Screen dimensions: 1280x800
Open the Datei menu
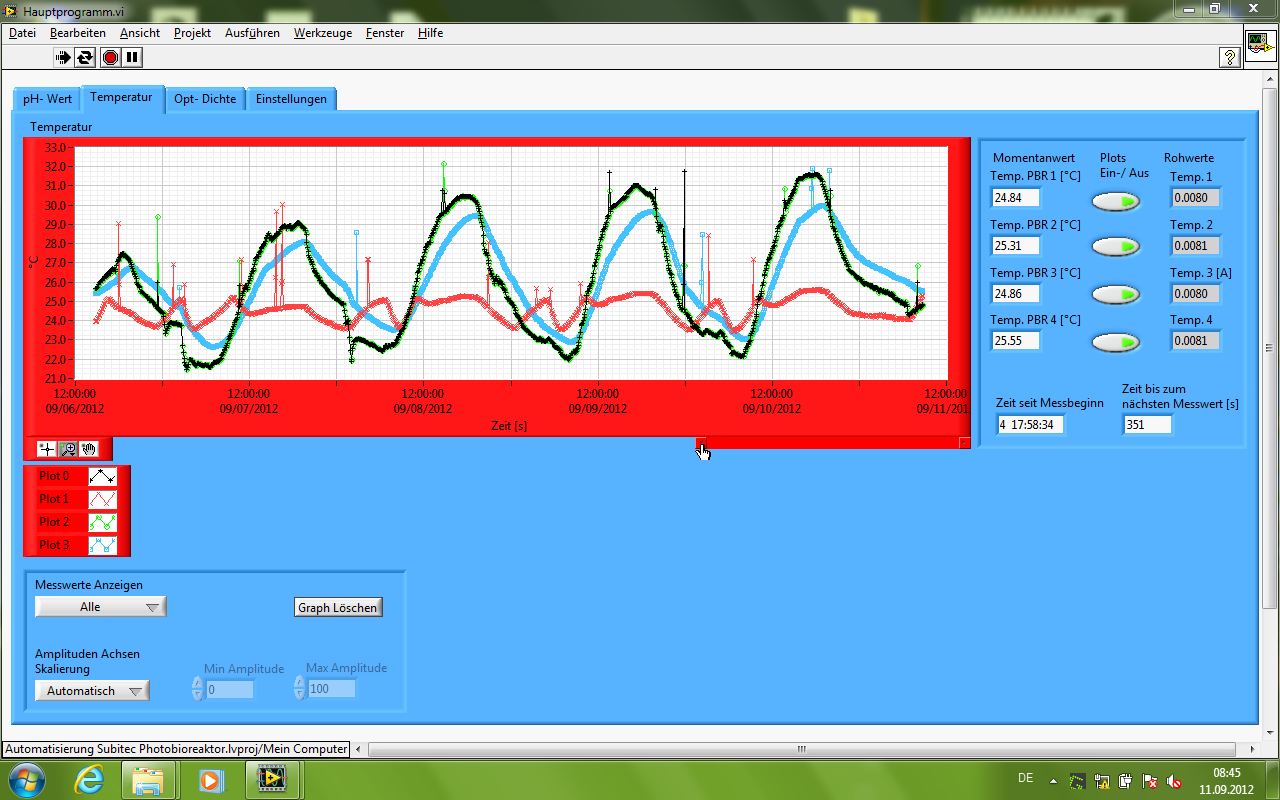click(x=22, y=33)
